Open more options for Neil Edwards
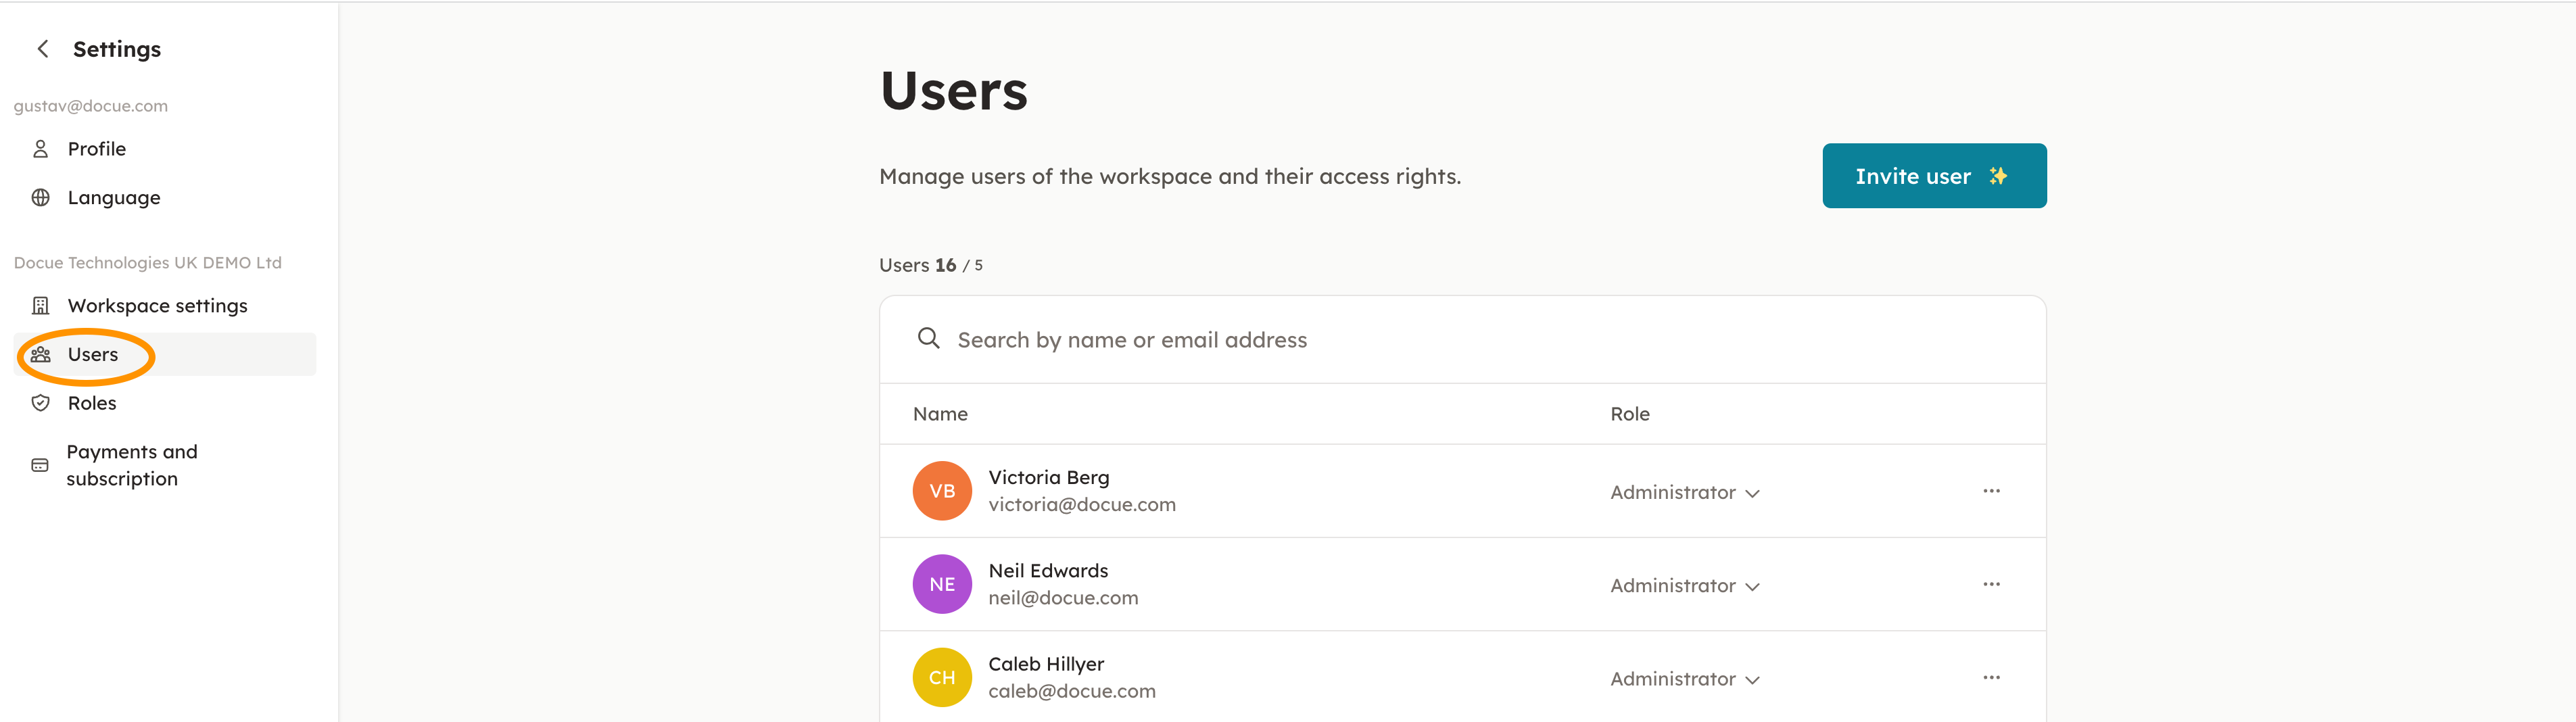Image resolution: width=2576 pixels, height=722 pixels. (1991, 584)
